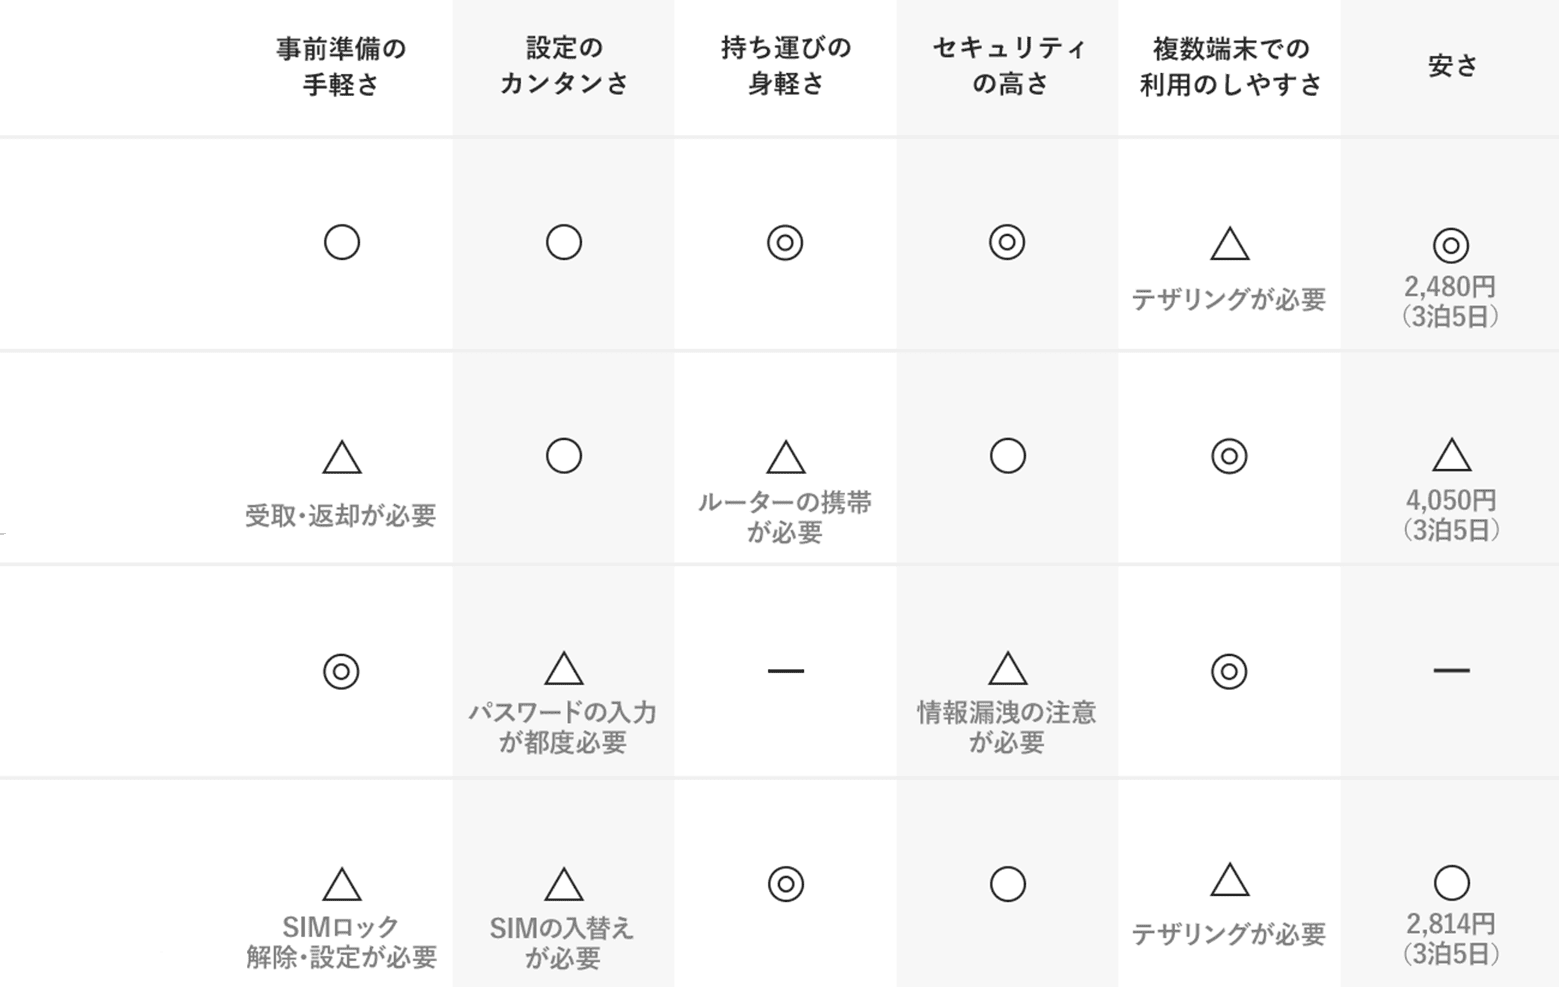1559x987 pixels.
Task: Click the triangle above 4,050円
Action: [1451, 456]
